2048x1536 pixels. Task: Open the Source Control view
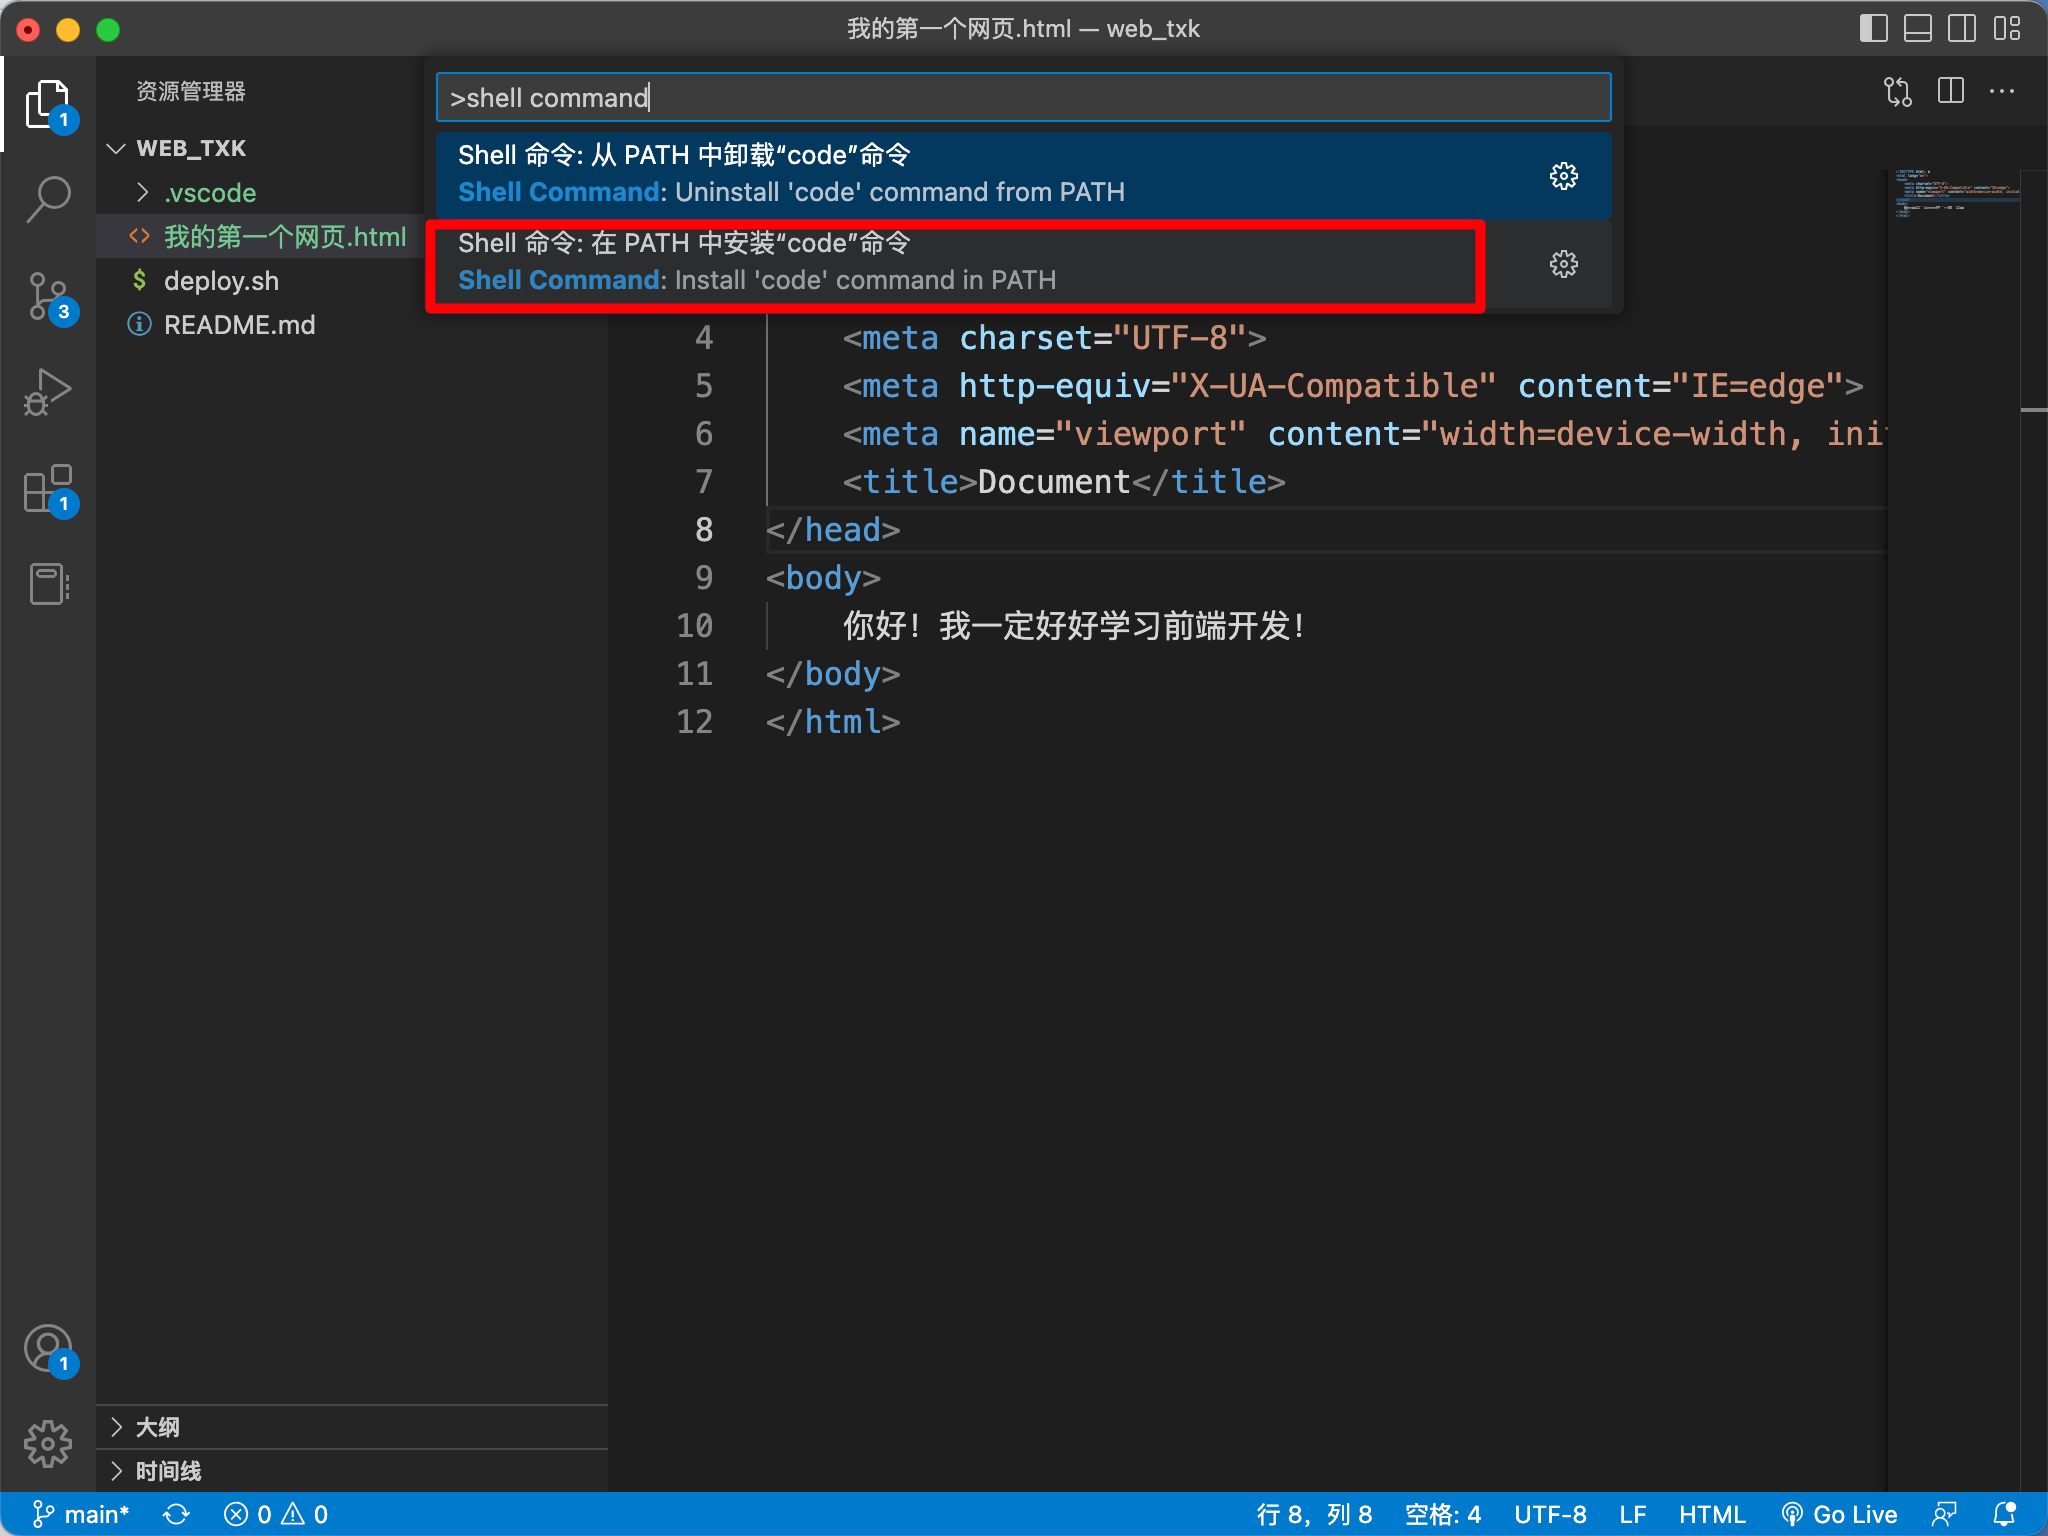tap(48, 297)
